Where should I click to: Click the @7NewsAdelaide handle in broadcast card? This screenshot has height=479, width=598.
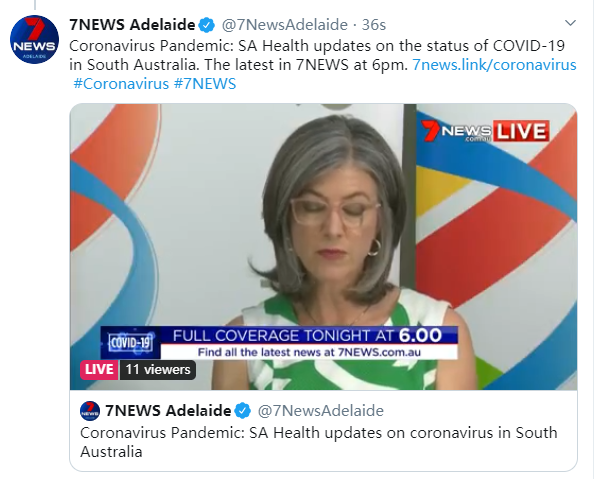tap(321, 411)
